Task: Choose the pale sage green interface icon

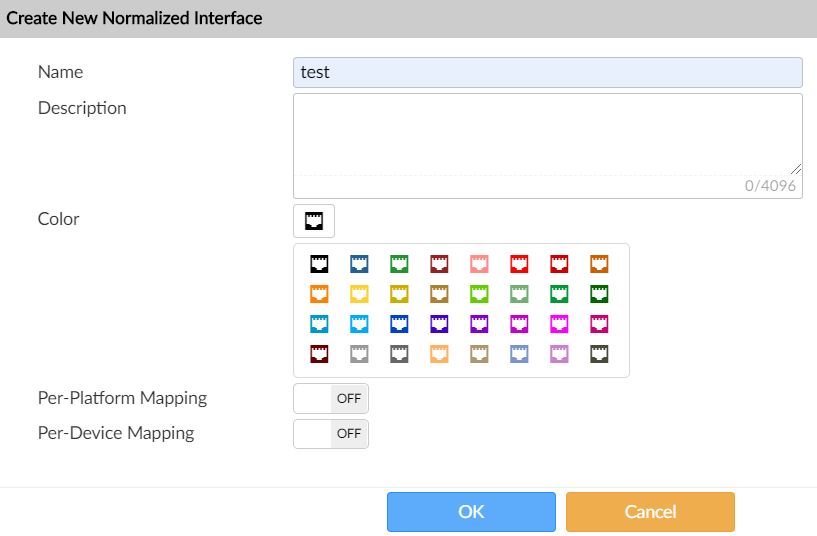Action: coord(519,294)
